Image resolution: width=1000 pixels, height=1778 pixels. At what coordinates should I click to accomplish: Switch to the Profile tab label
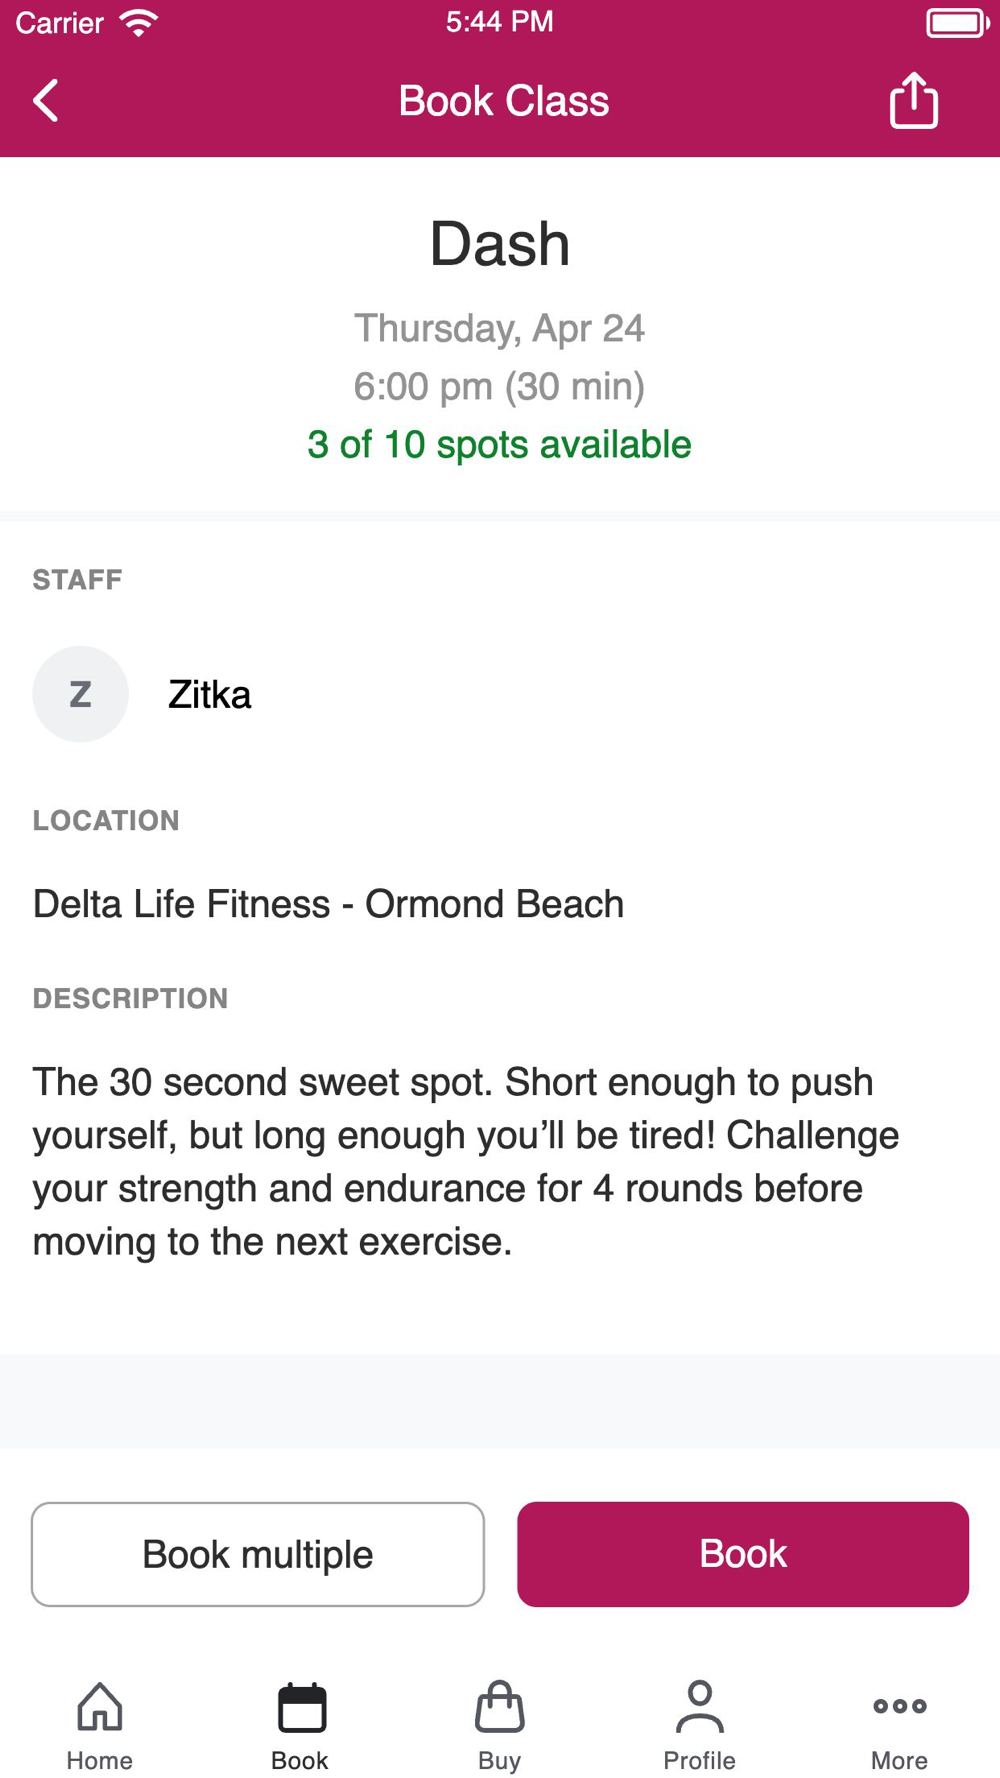(699, 1760)
